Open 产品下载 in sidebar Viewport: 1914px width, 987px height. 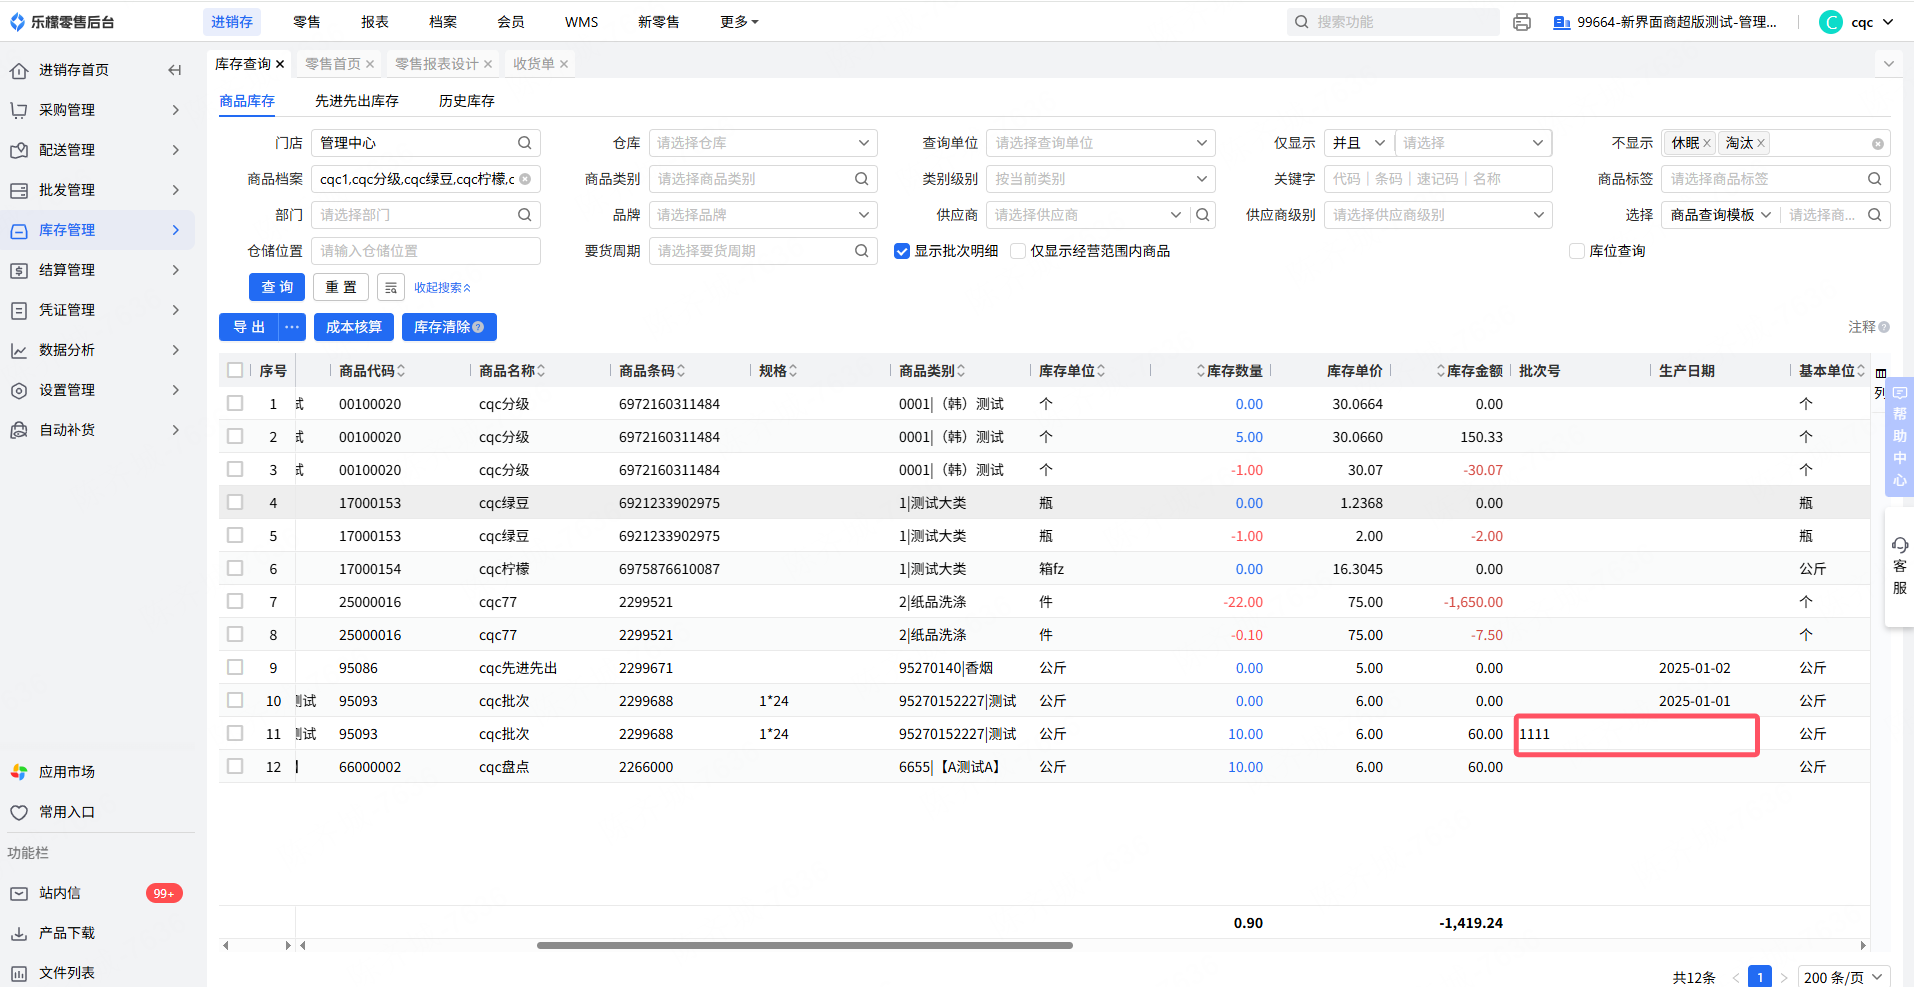tap(67, 933)
